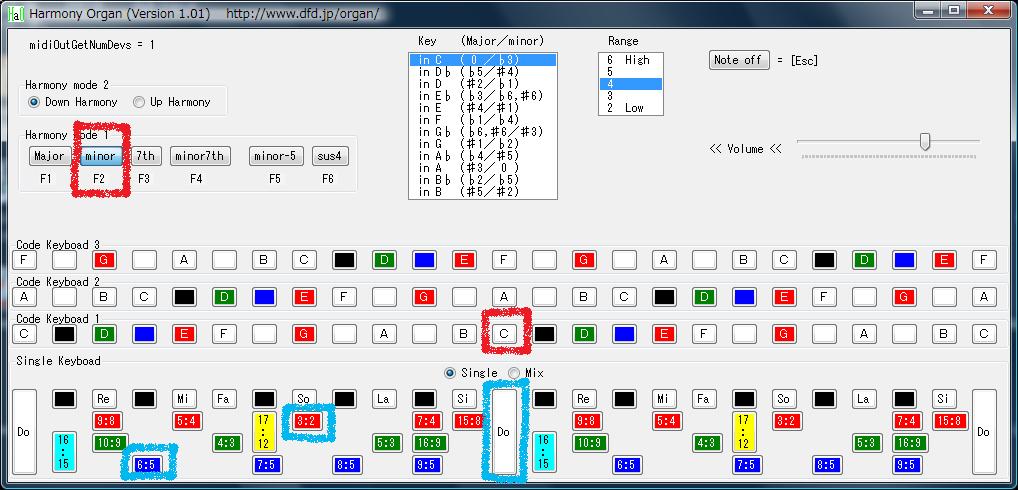Activate the 7th chord button
This screenshot has height=490, width=1018.
pyautogui.click(x=146, y=156)
